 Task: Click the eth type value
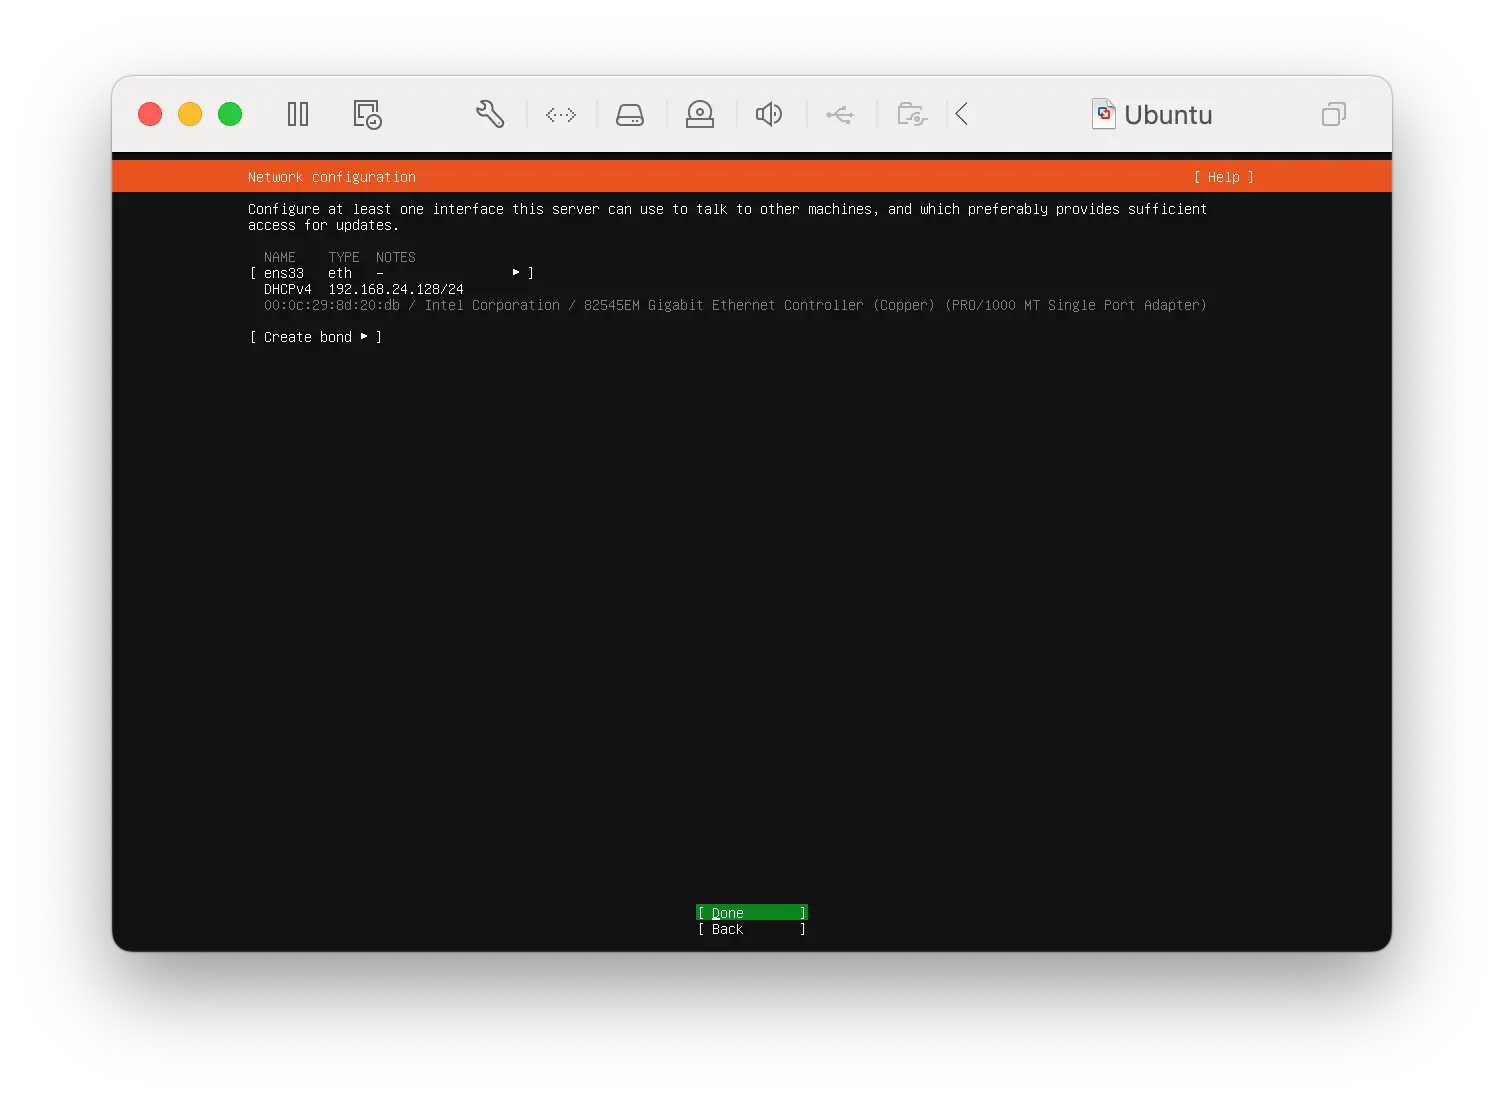[x=340, y=273]
